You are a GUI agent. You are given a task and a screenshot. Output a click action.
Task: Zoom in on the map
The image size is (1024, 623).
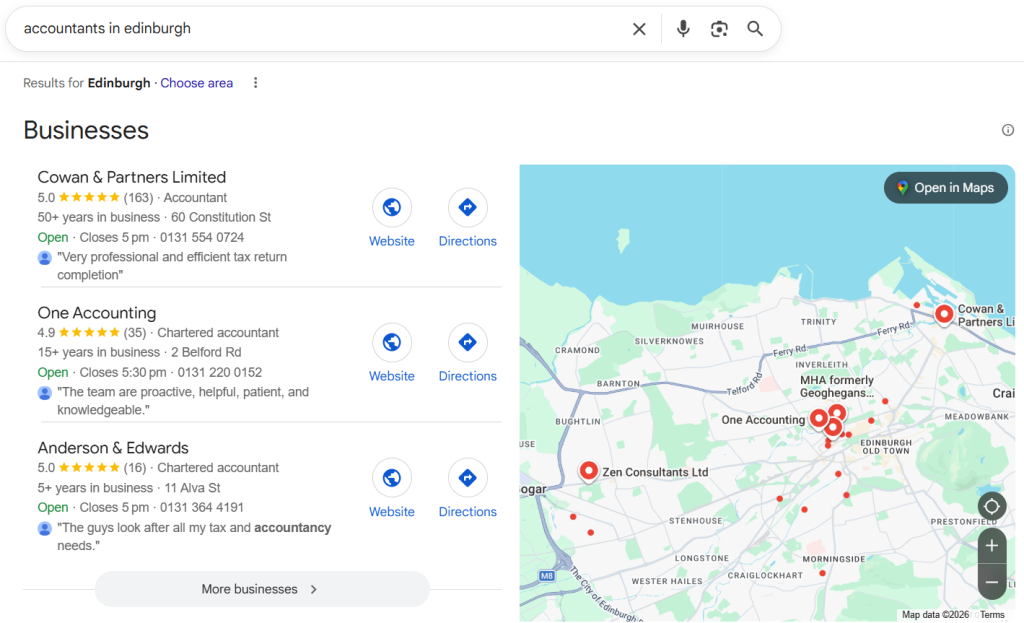coord(991,546)
